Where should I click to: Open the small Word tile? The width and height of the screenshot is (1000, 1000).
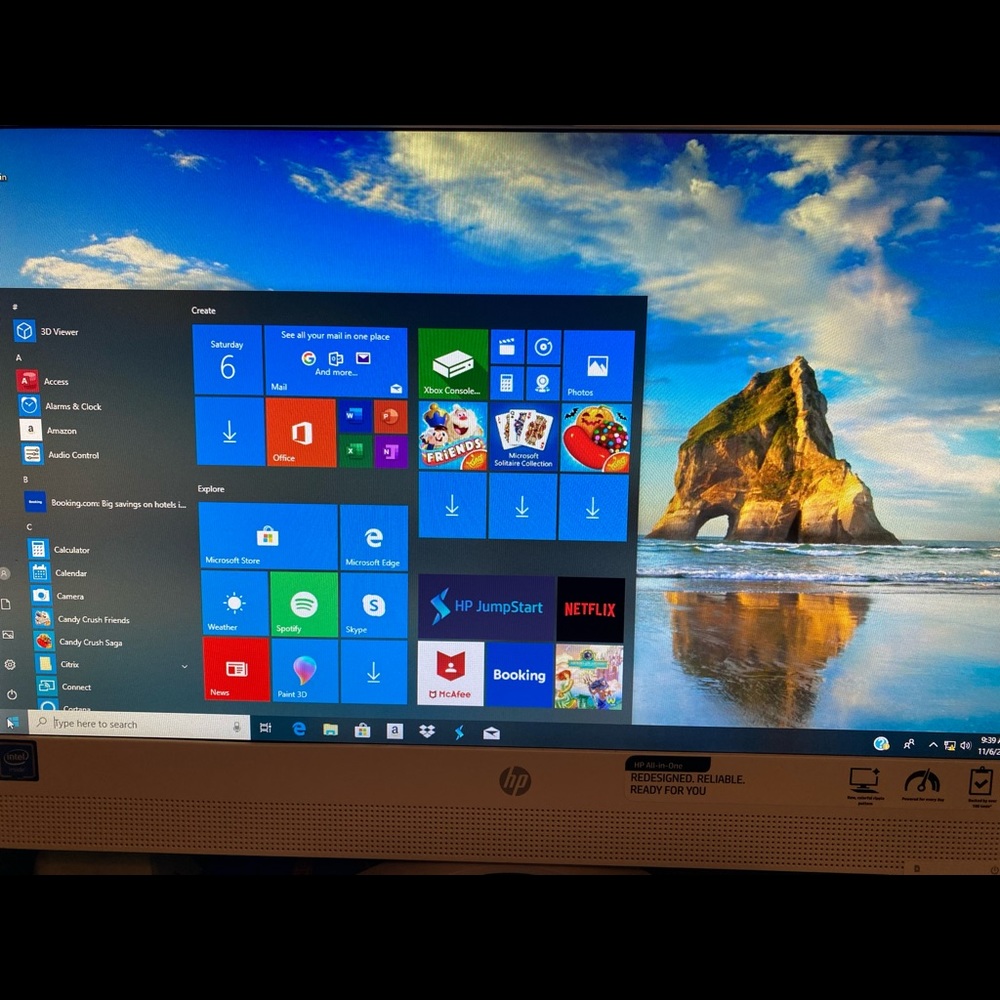tap(354, 416)
